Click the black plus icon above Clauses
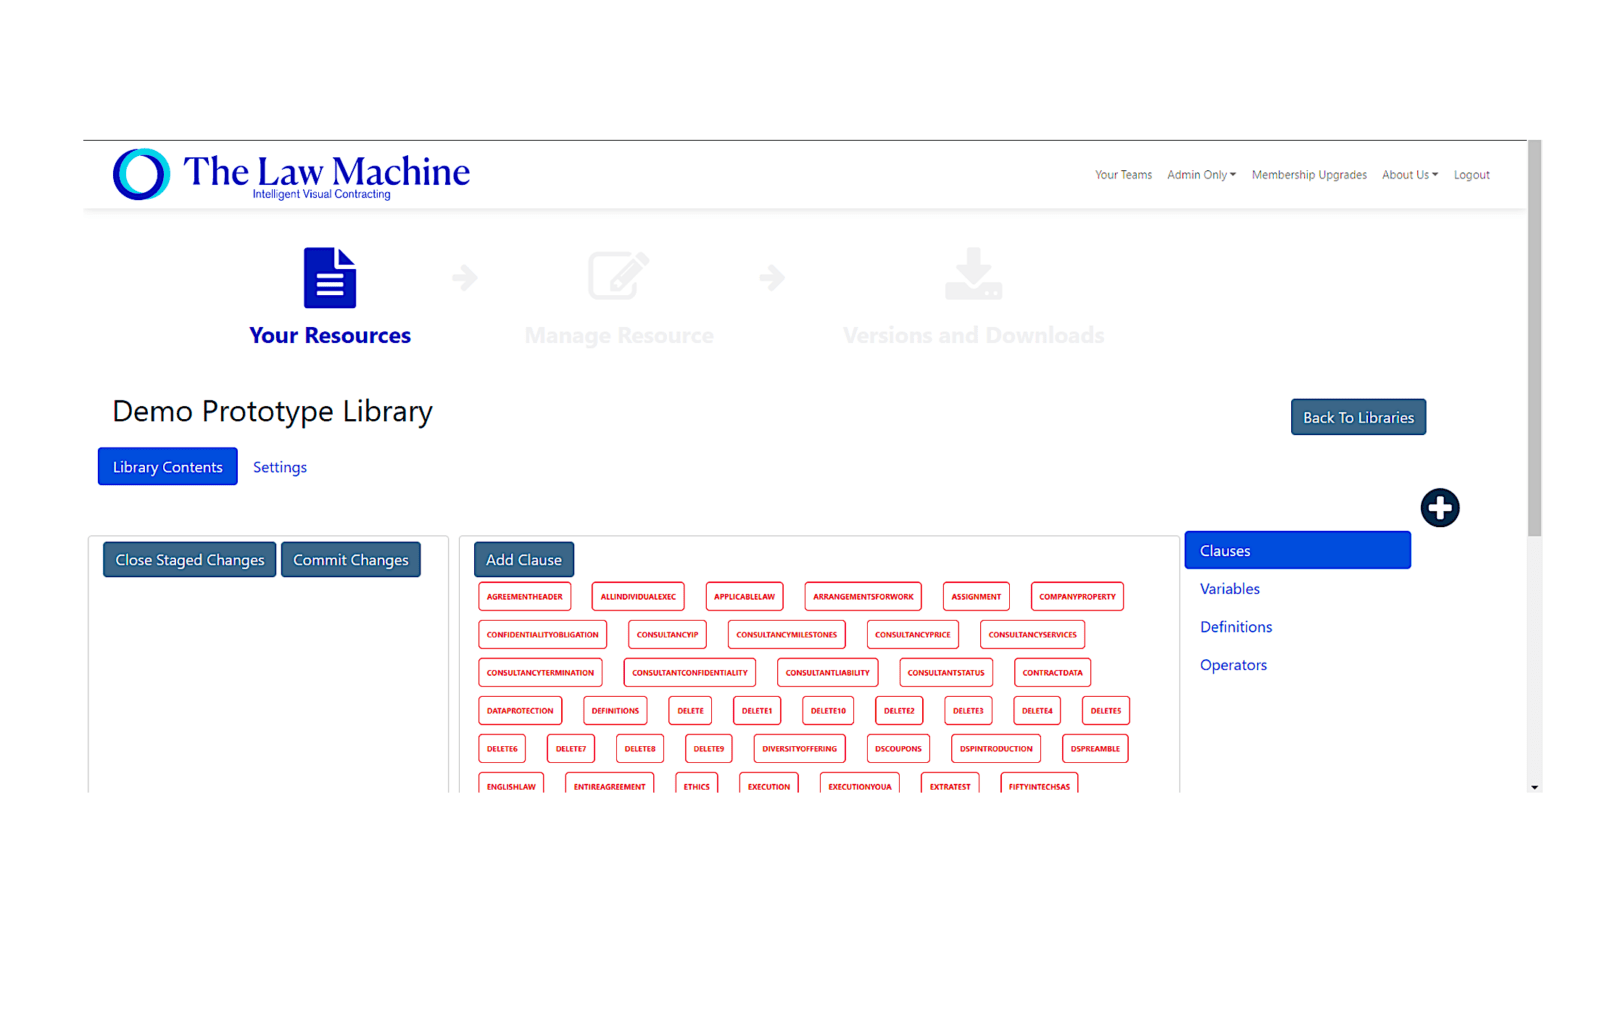Viewport: 1600px width, 1021px height. point(1440,507)
